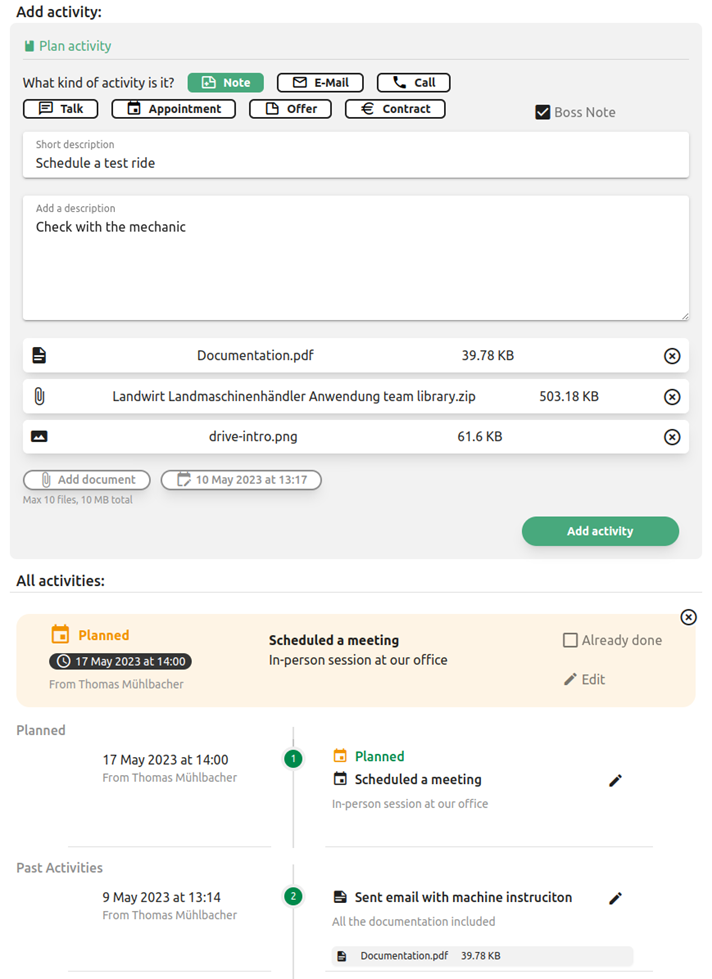Click Add document to attach a file
The image size is (712, 979).
coord(86,480)
